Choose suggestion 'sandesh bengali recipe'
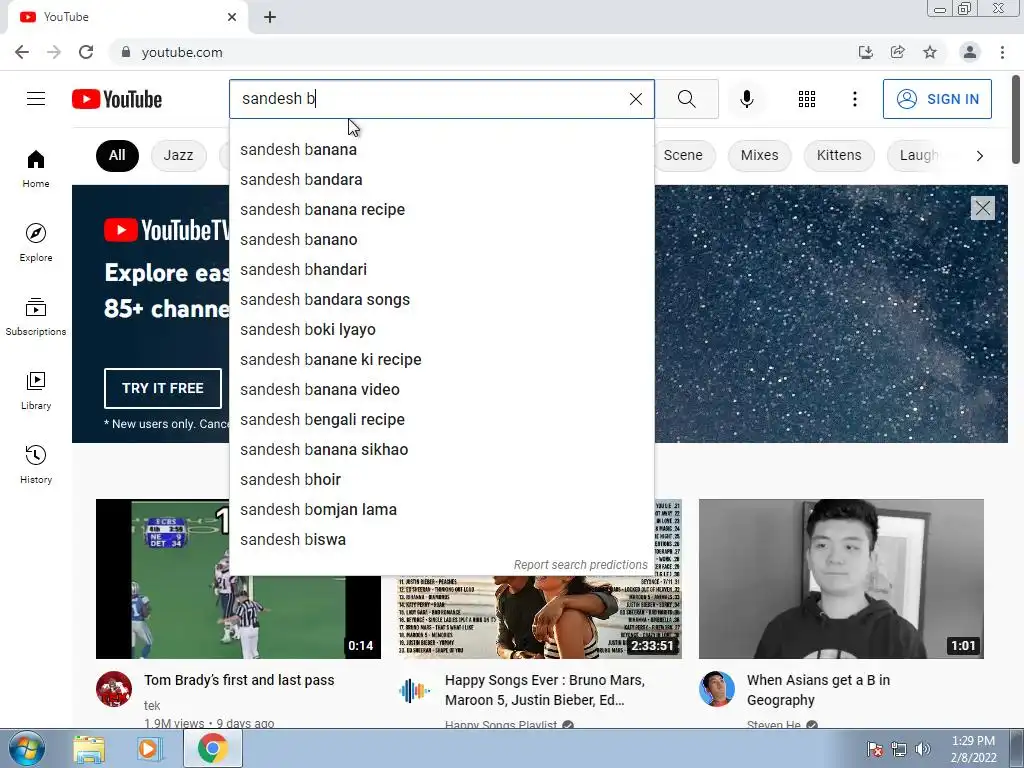Viewport: 1024px width, 768px height. (441, 420)
